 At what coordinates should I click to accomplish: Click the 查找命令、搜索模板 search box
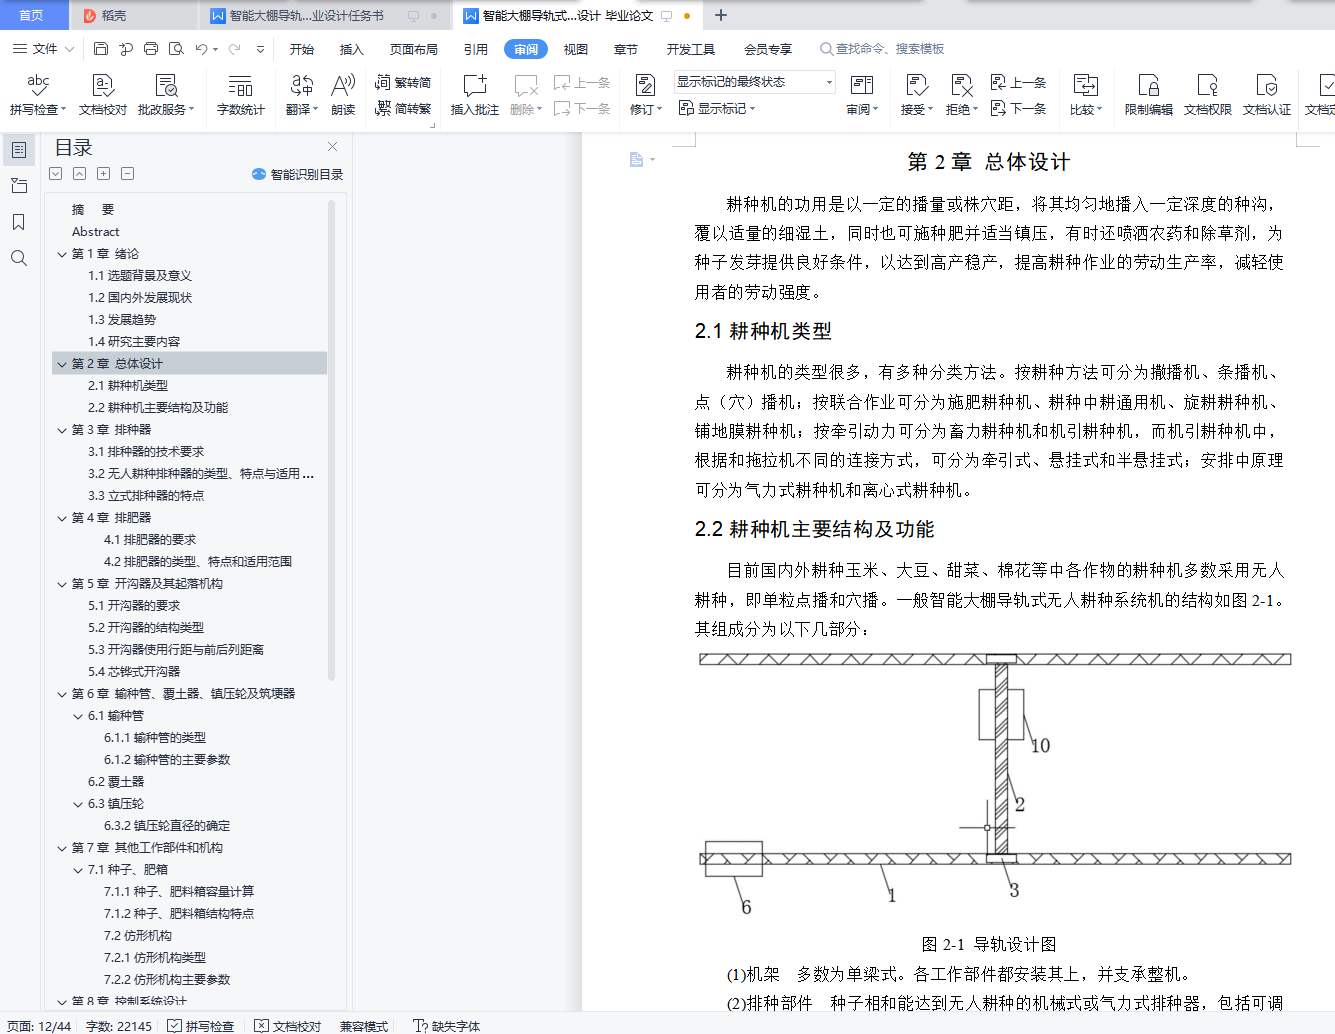(x=882, y=49)
